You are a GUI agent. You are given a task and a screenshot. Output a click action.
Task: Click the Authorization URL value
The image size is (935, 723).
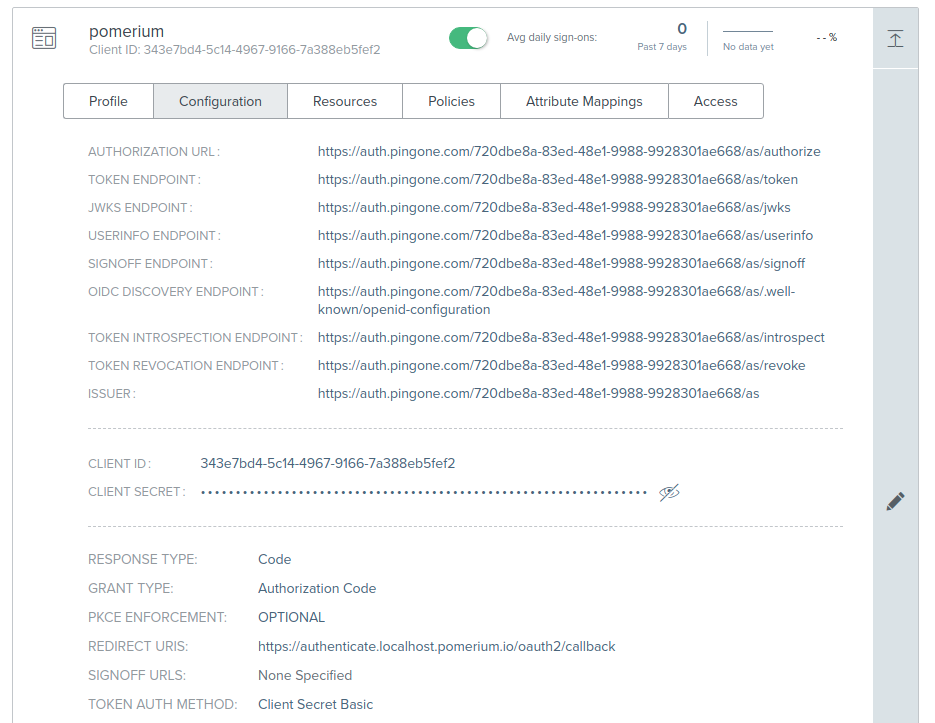[x=569, y=152]
